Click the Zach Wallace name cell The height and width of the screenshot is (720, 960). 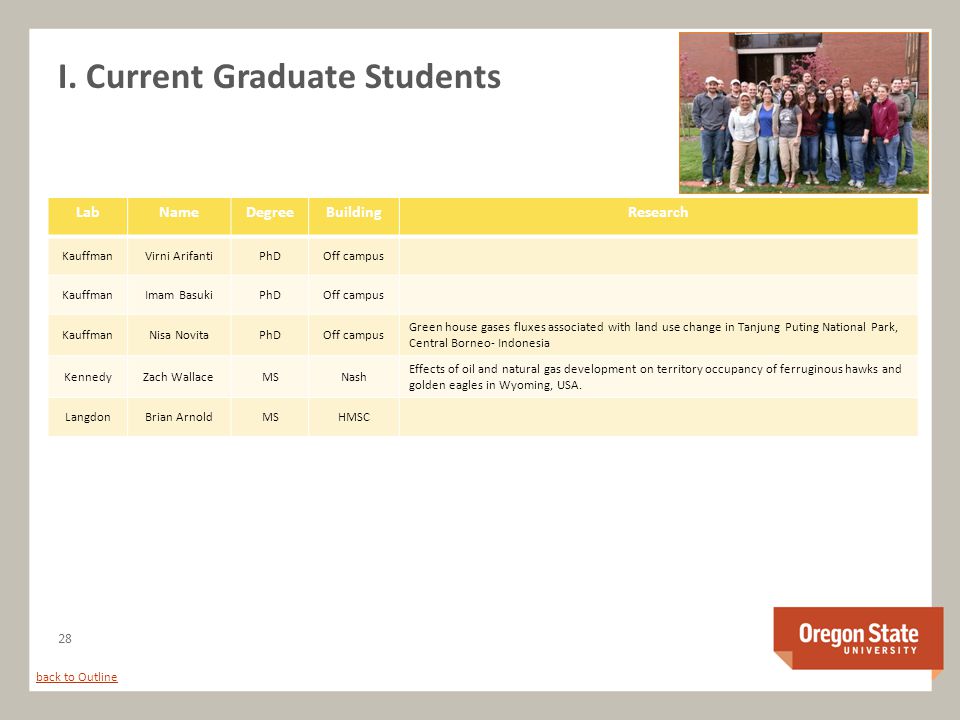point(179,377)
